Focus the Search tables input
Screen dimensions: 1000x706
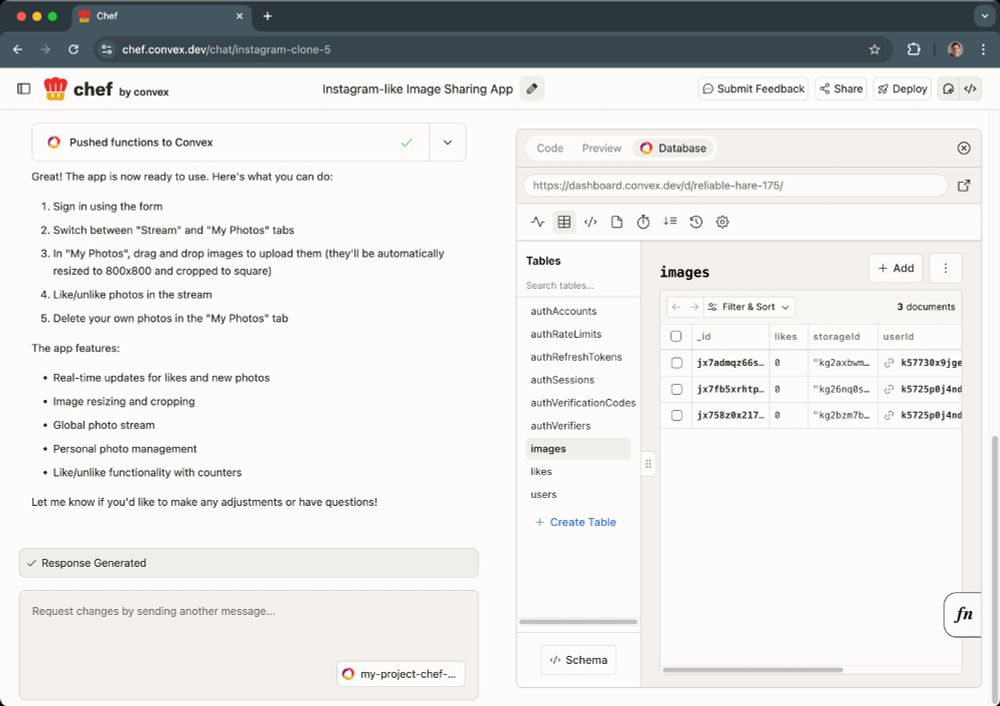[577, 286]
